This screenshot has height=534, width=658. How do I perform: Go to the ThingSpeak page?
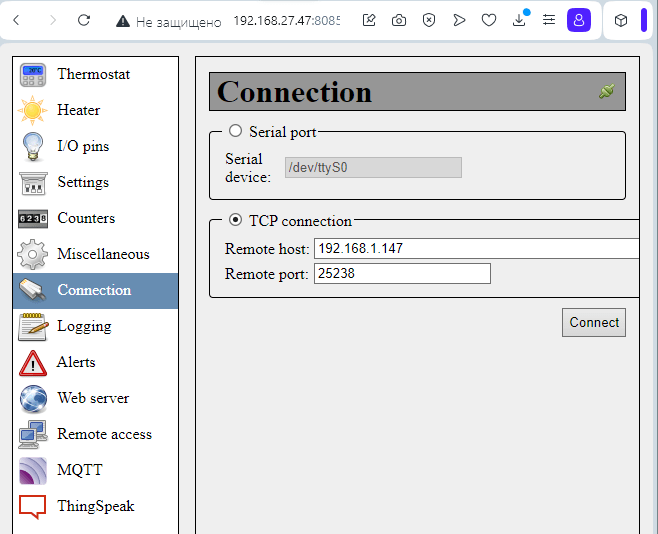tap(95, 506)
